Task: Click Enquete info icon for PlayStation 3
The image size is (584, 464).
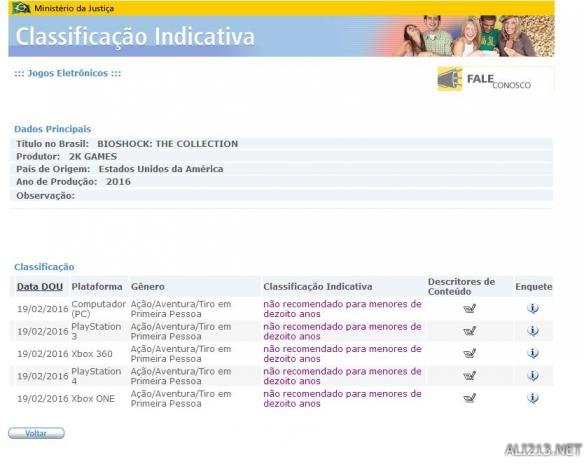Action: tap(533, 331)
